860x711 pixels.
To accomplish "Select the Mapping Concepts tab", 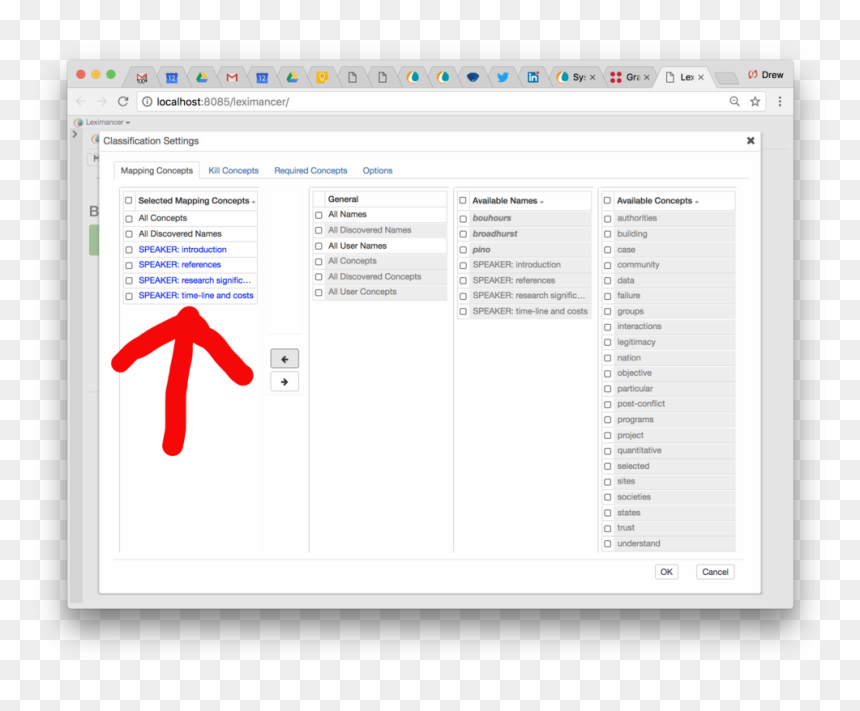I will (157, 171).
